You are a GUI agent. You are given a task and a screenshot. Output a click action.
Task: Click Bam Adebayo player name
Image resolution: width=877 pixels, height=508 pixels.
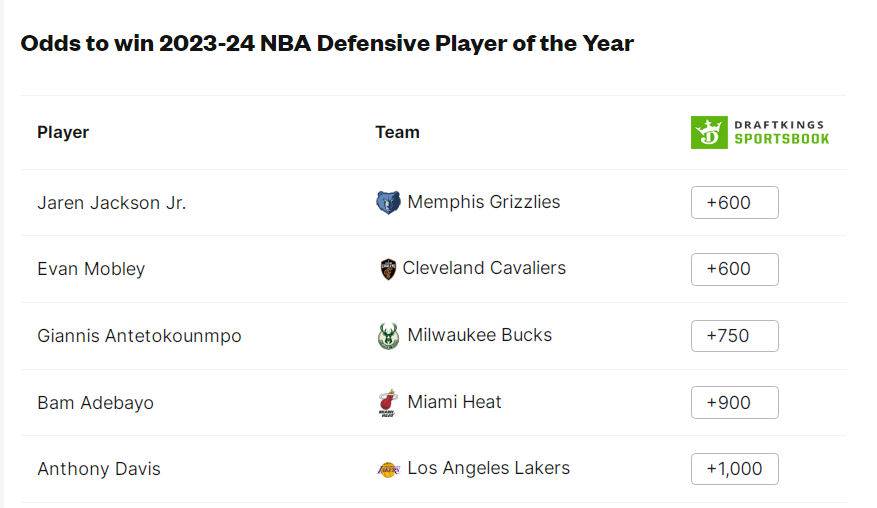95,403
